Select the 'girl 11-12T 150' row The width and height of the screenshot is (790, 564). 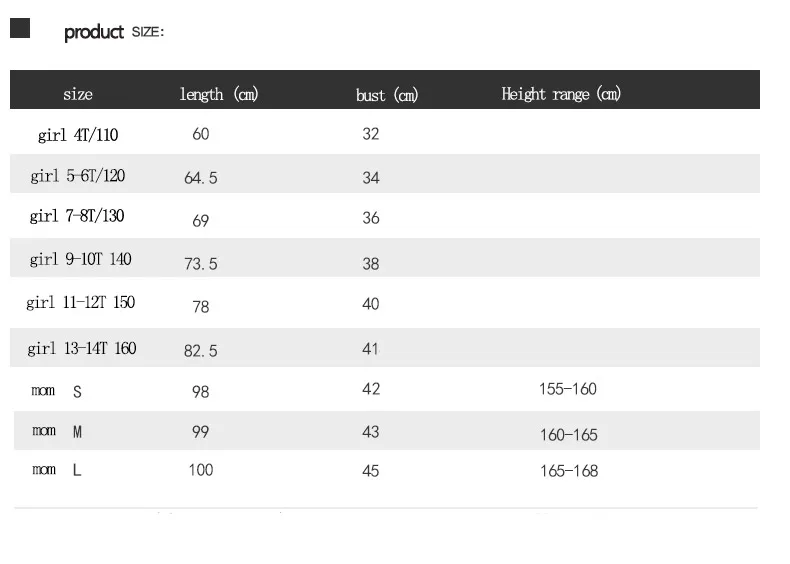[x=385, y=302]
